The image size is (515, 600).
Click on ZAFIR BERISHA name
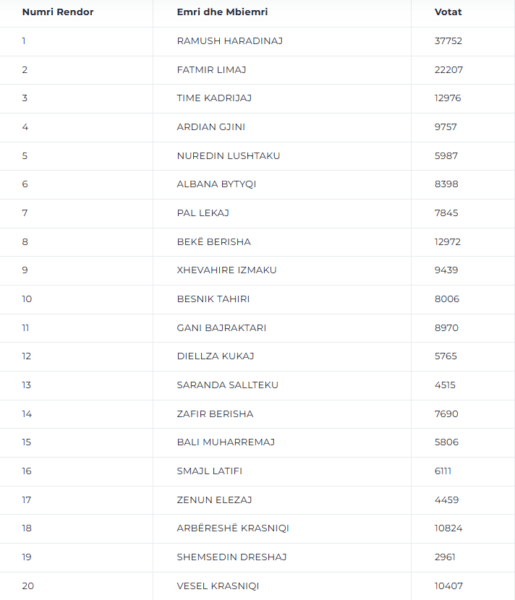point(215,414)
